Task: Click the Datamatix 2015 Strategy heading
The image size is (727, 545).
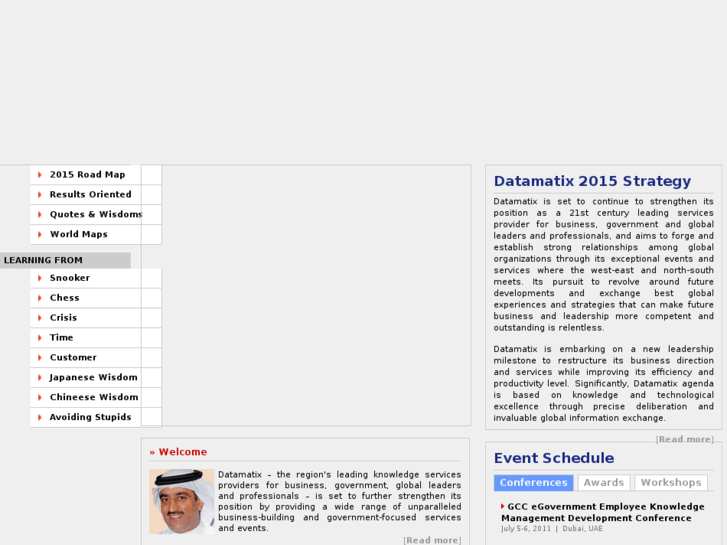Action: click(592, 181)
